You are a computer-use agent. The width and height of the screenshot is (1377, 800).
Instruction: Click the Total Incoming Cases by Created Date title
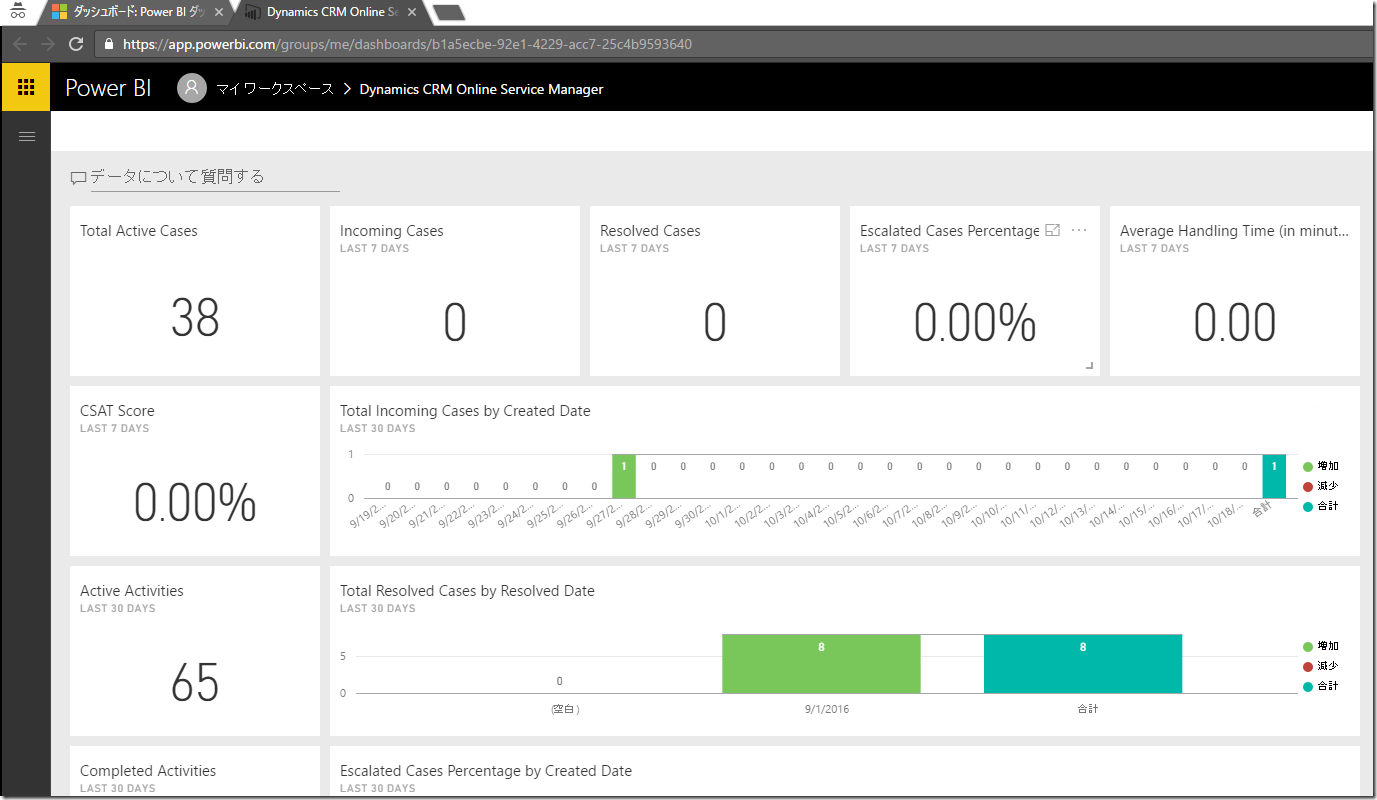(465, 411)
